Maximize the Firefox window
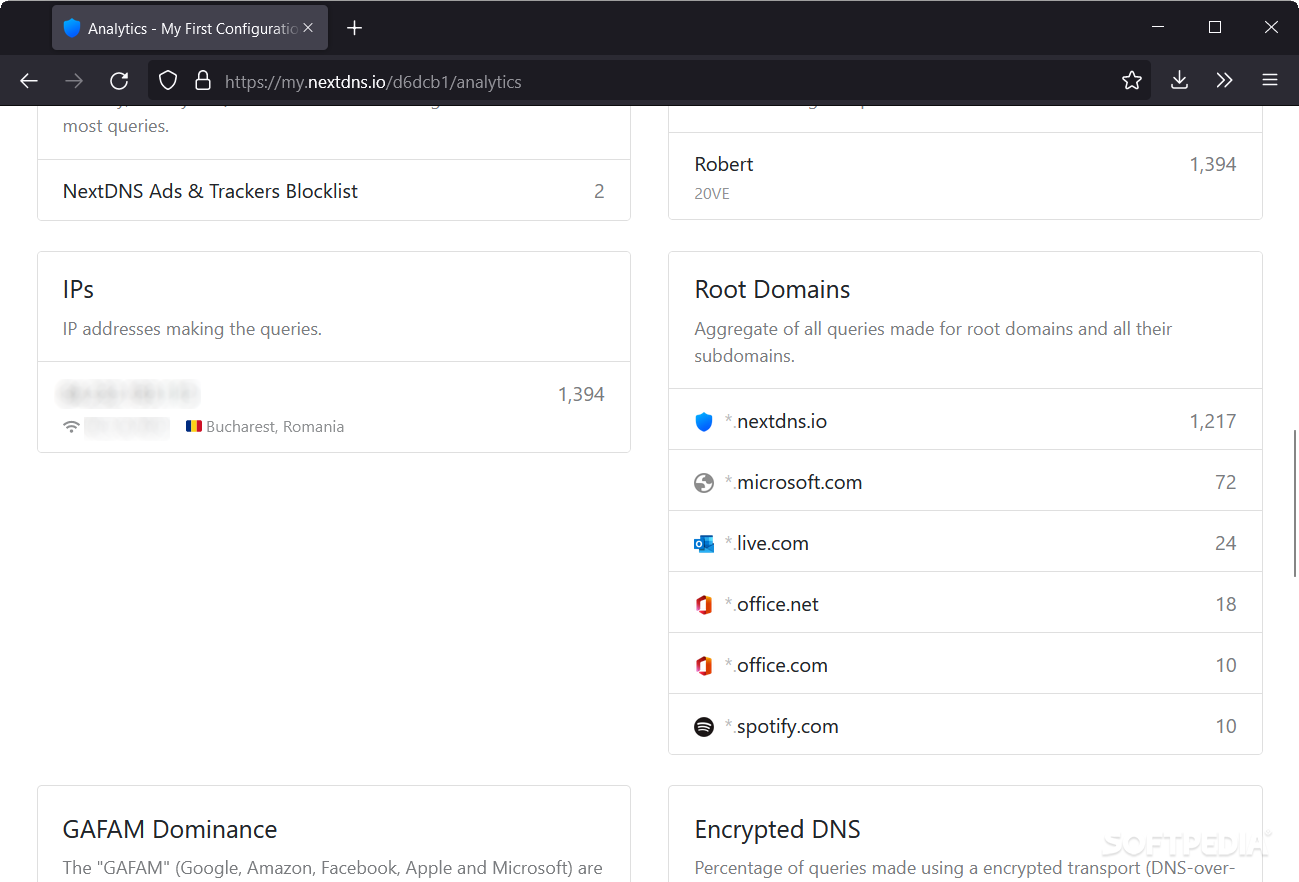This screenshot has width=1299, height=882. click(x=1215, y=27)
